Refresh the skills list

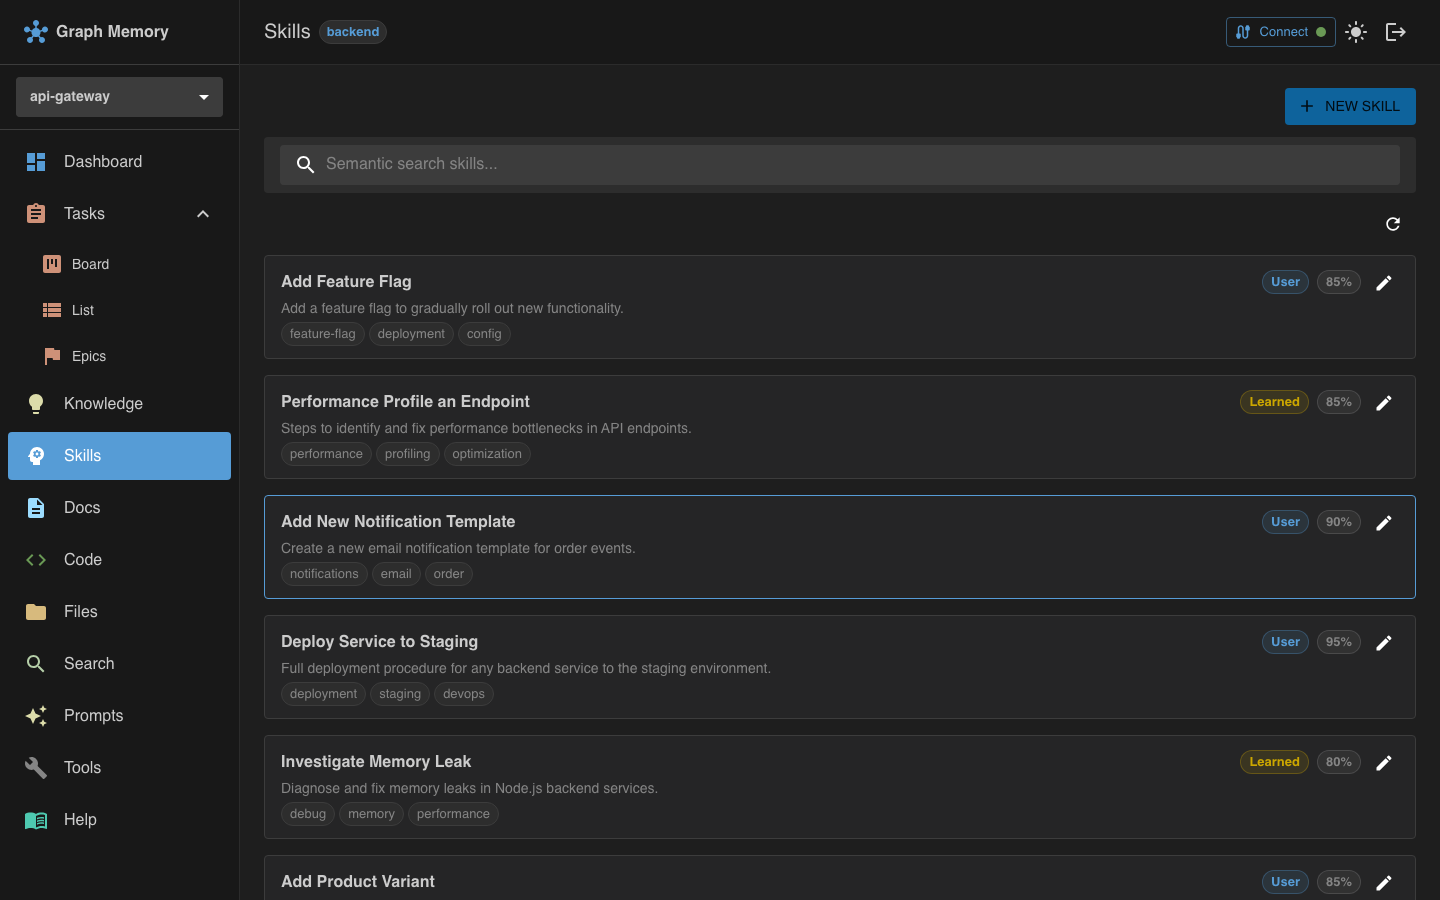tap(1393, 224)
